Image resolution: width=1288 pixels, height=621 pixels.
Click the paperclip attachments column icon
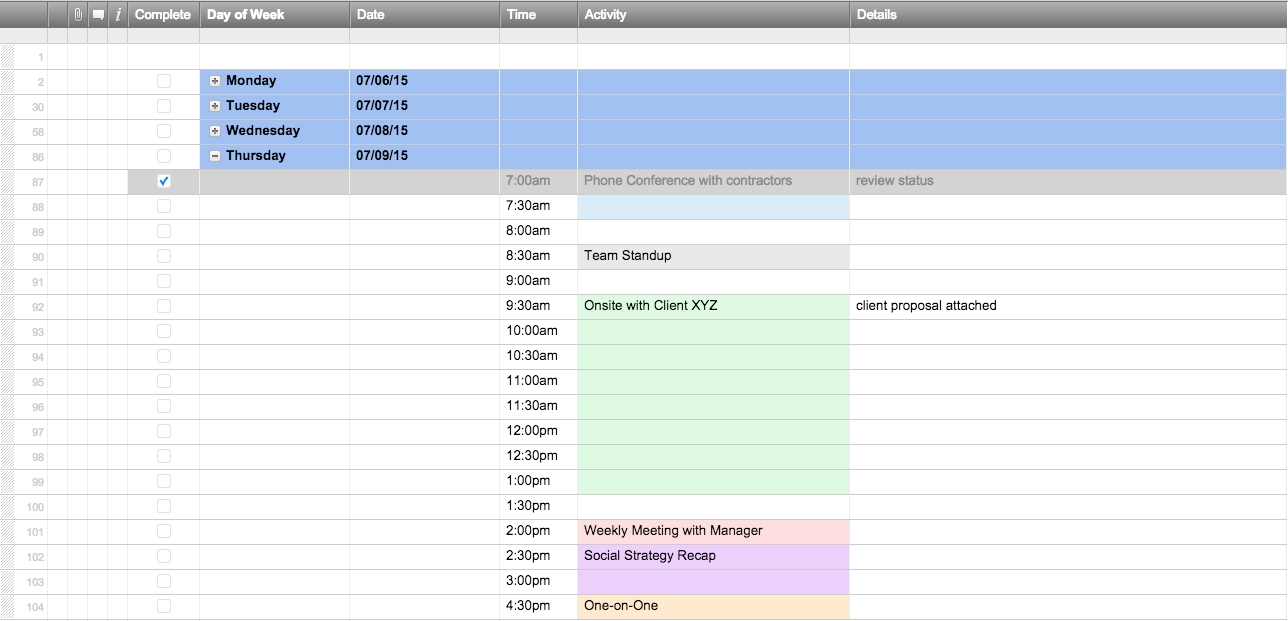[77, 14]
